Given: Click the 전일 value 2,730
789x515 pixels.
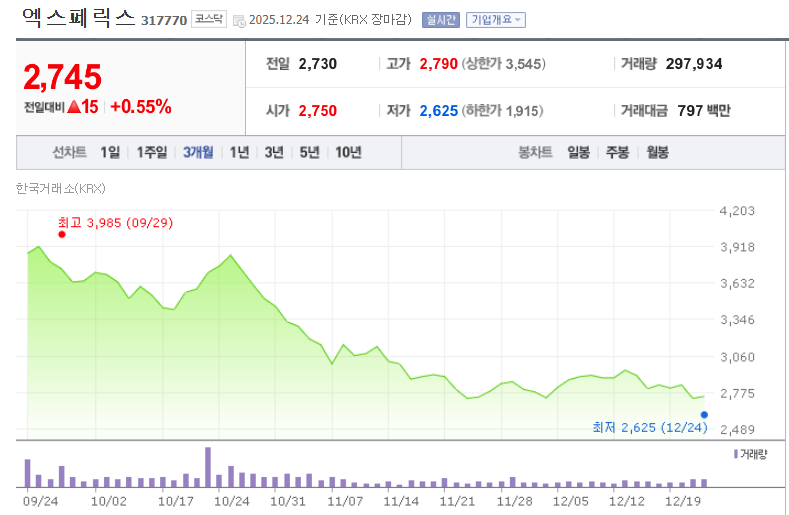Looking at the screenshot, I should tap(318, 64).
